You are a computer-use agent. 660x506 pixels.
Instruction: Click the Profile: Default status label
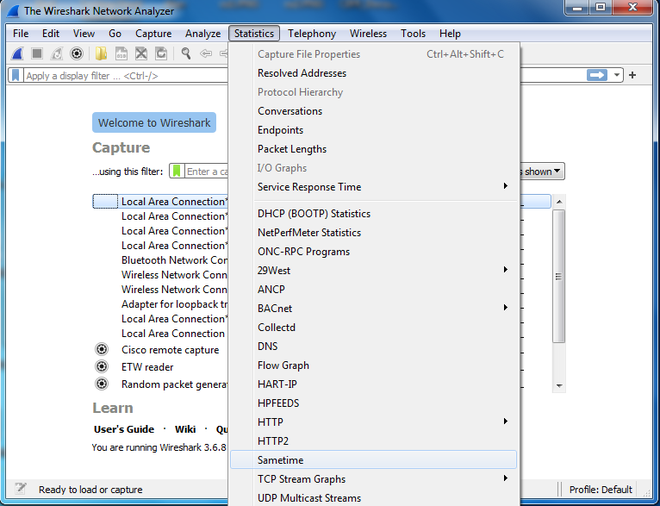point(601,489)
